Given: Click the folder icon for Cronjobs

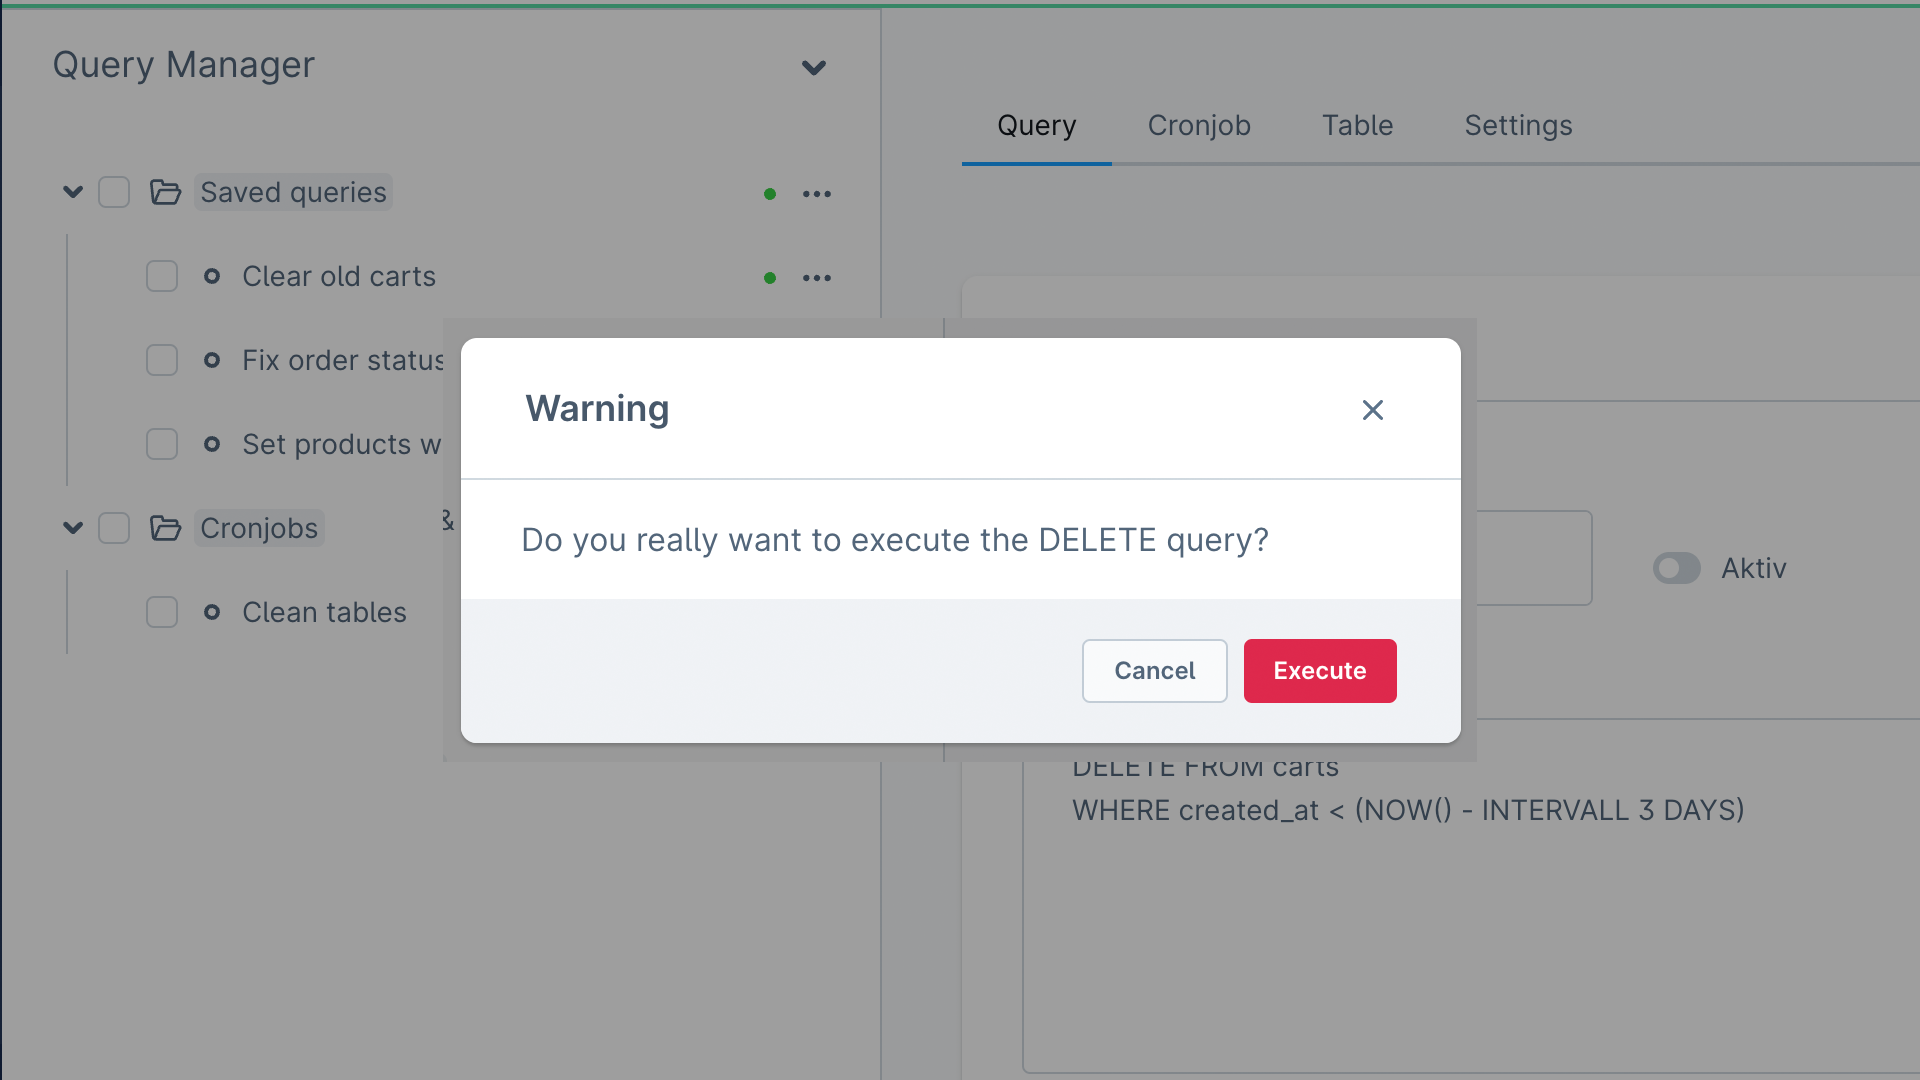Looking at the screenshot, I should [165, 527].
